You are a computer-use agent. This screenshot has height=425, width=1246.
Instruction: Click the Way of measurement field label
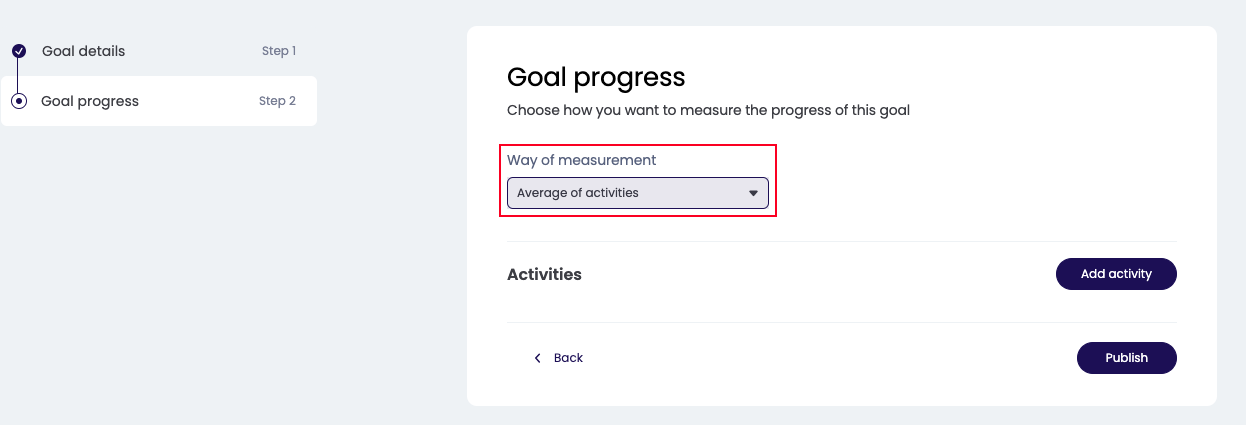[x=581, y=160]
